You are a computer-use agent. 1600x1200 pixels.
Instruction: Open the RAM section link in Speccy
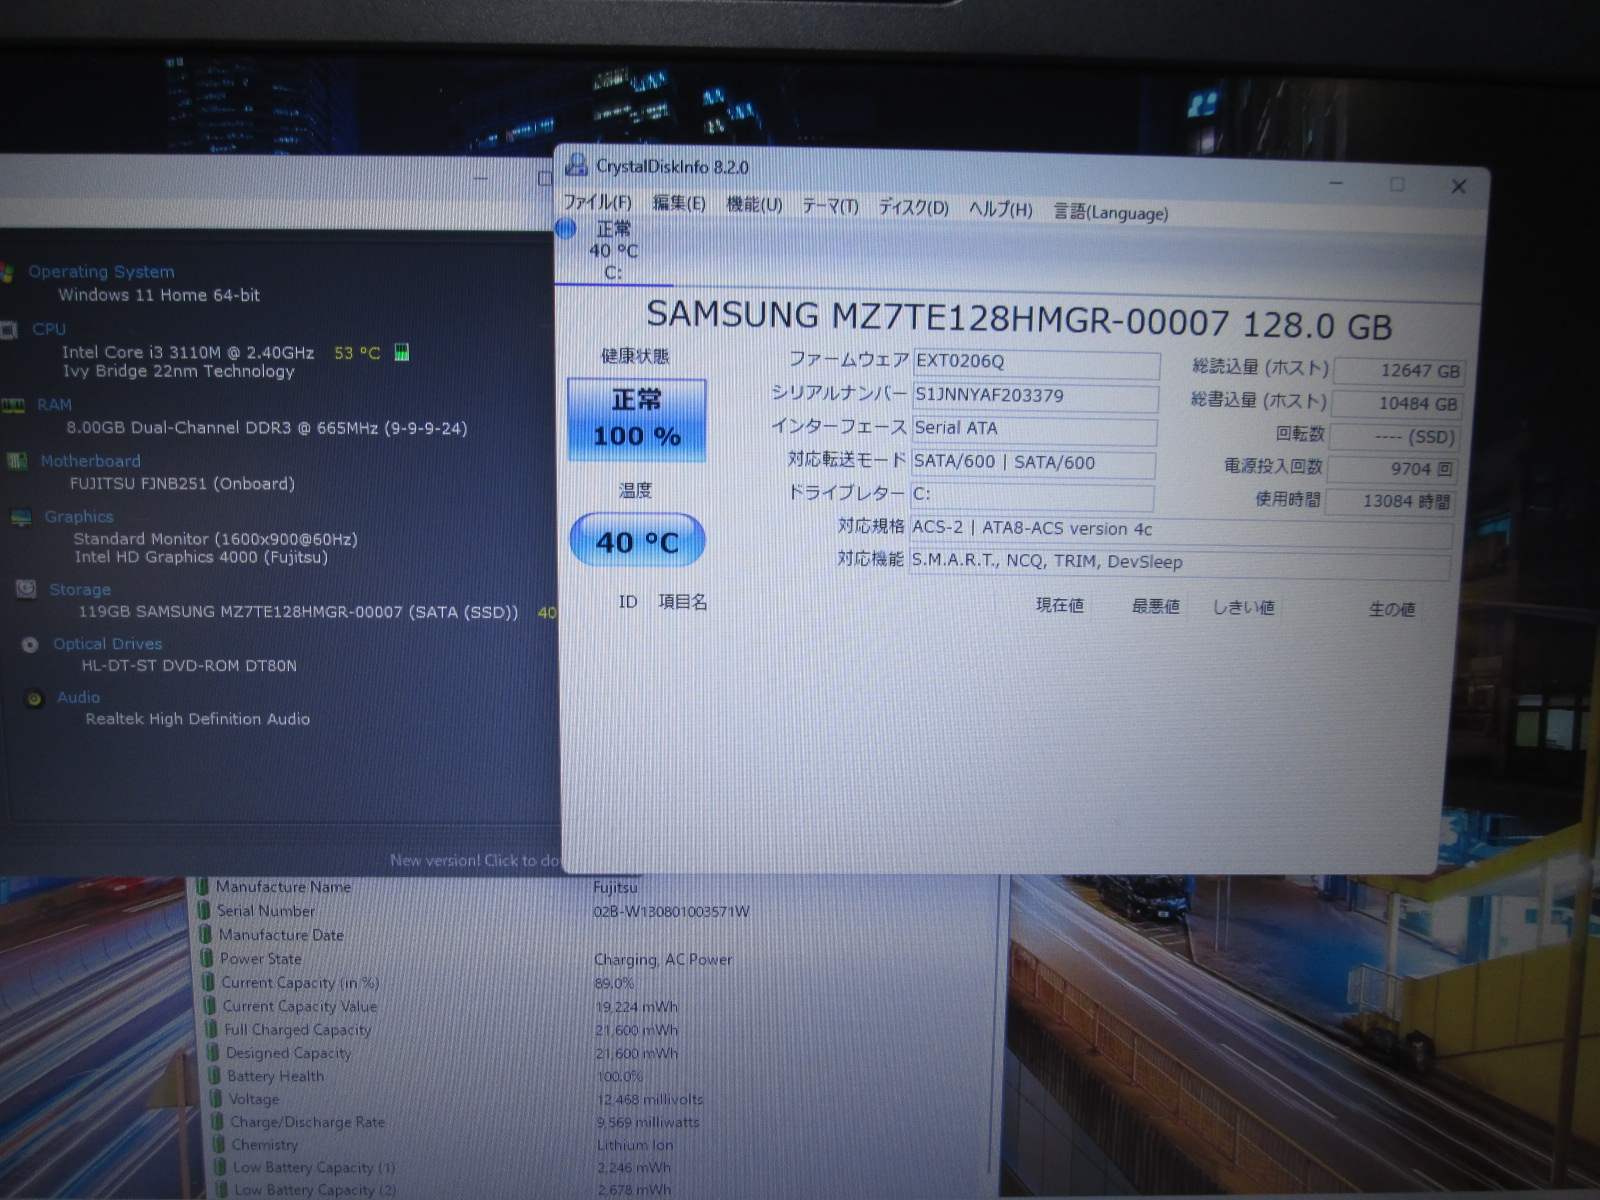(x=55, y=405)
